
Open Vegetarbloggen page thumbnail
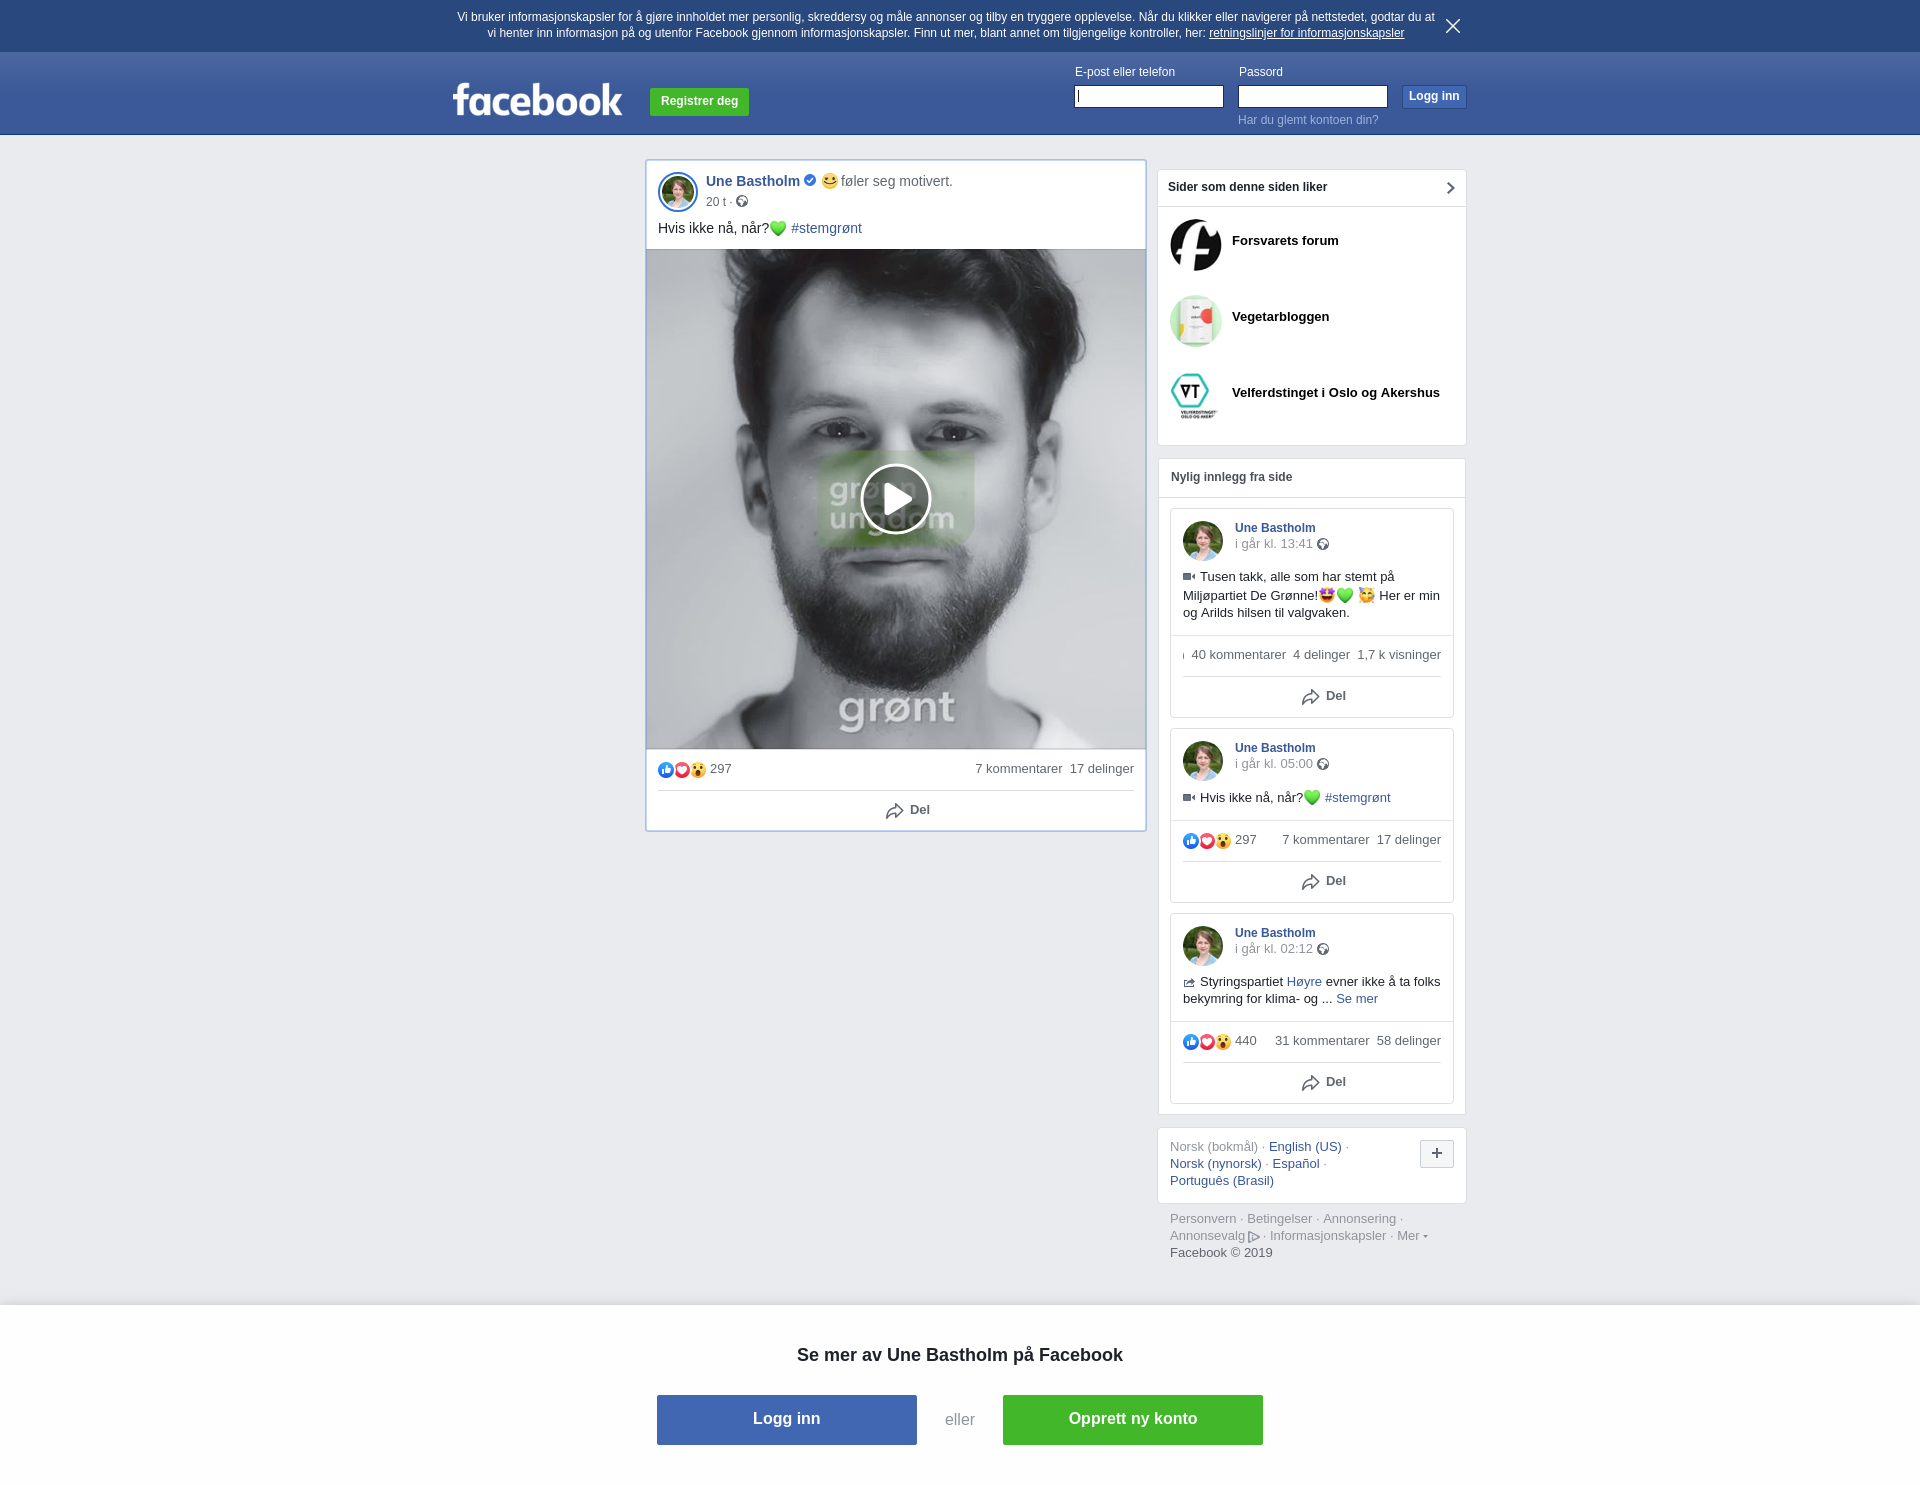1195,320
